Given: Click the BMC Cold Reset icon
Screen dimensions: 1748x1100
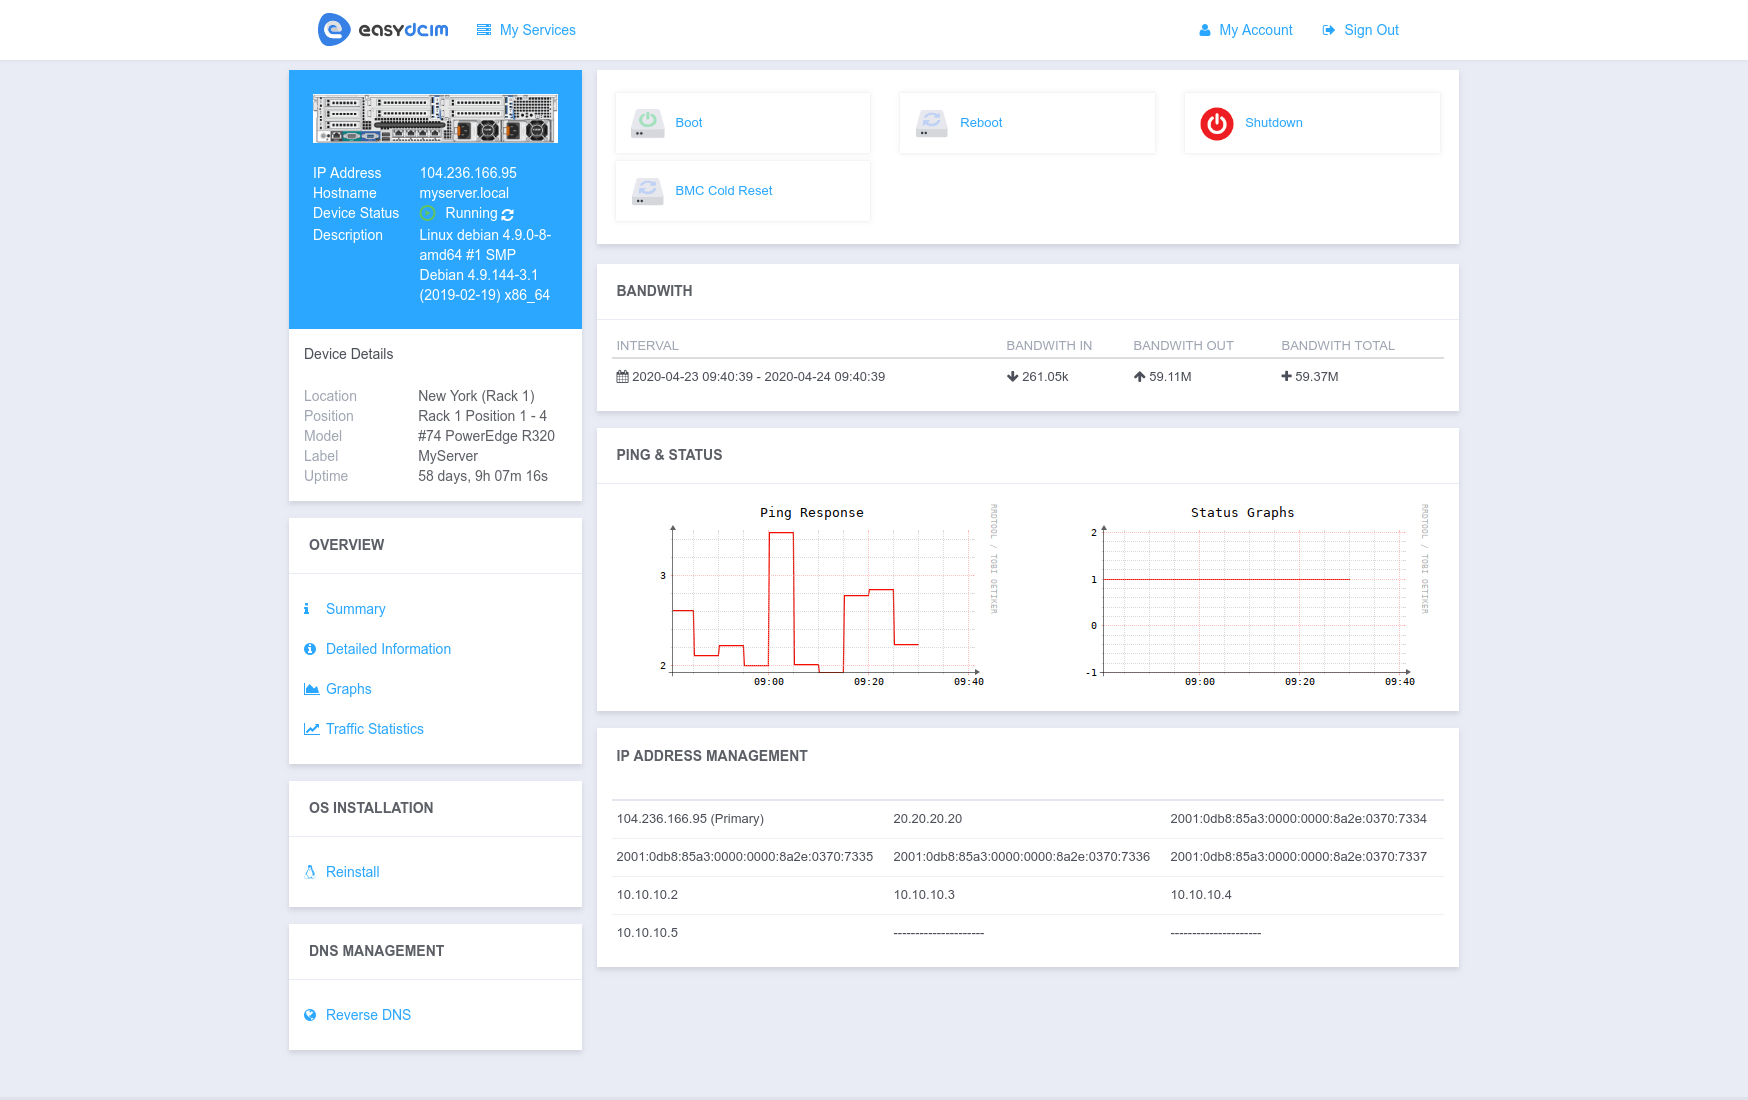Looking at the screenshot, I should pos(647,191).
